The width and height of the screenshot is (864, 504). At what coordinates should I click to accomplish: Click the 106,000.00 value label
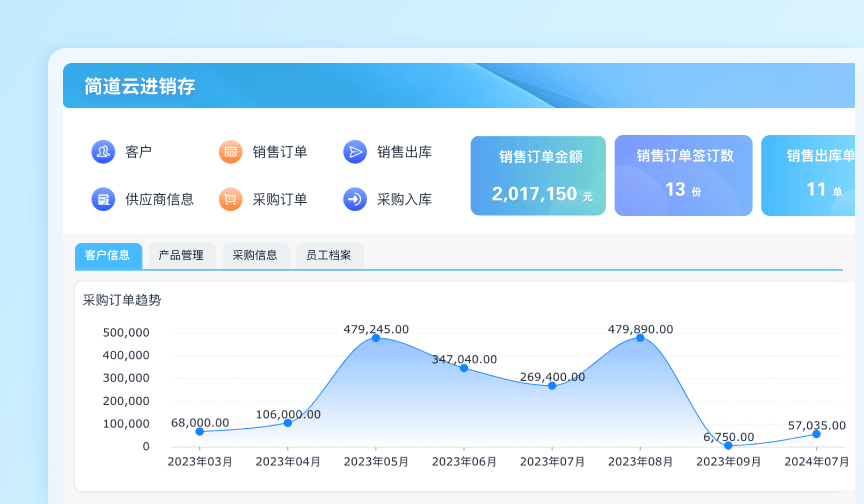tap(288, 415)
